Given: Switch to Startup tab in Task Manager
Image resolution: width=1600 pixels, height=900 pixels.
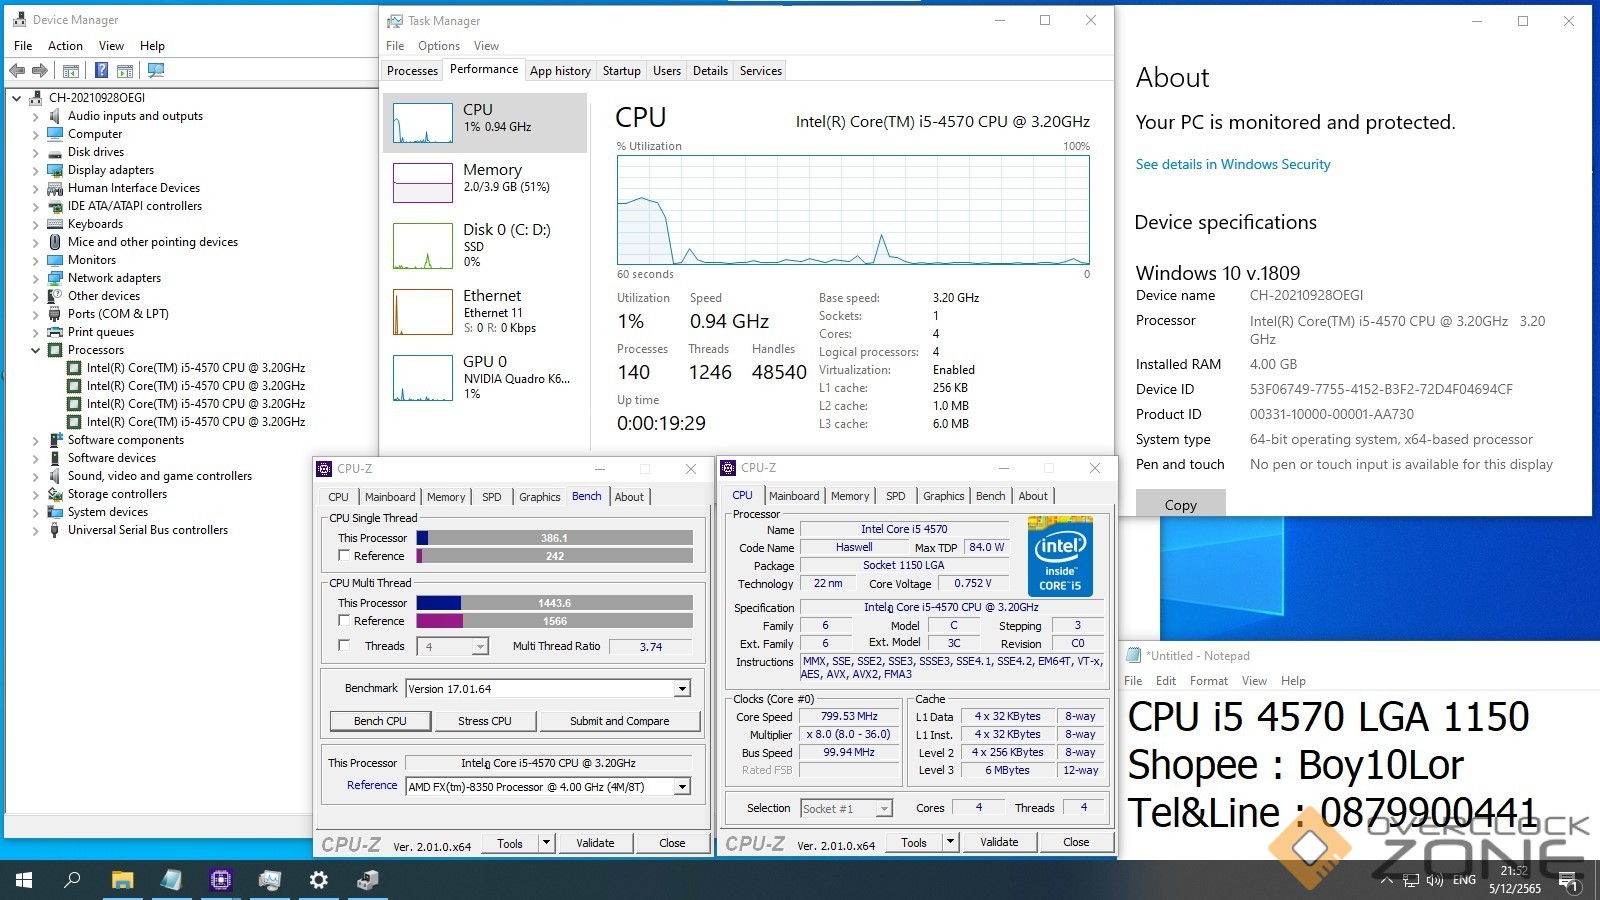Looking at the screenshot, I should pyautogui.click(x=621, y=71).
